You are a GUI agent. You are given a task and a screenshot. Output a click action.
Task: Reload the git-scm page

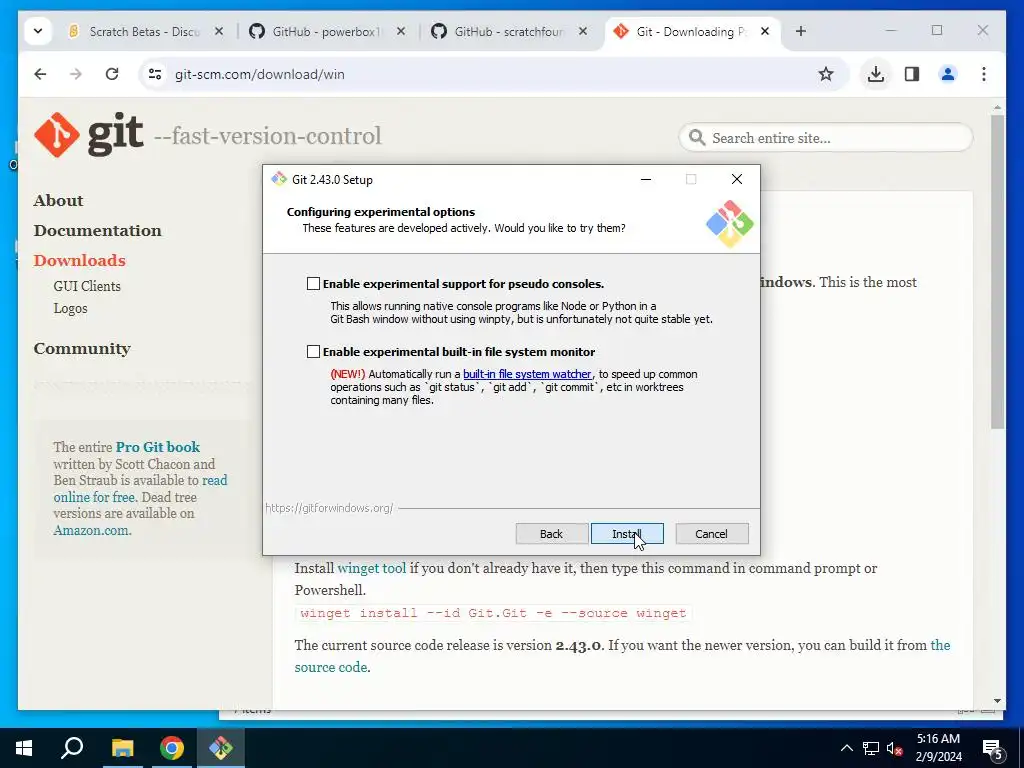[112, 74]
